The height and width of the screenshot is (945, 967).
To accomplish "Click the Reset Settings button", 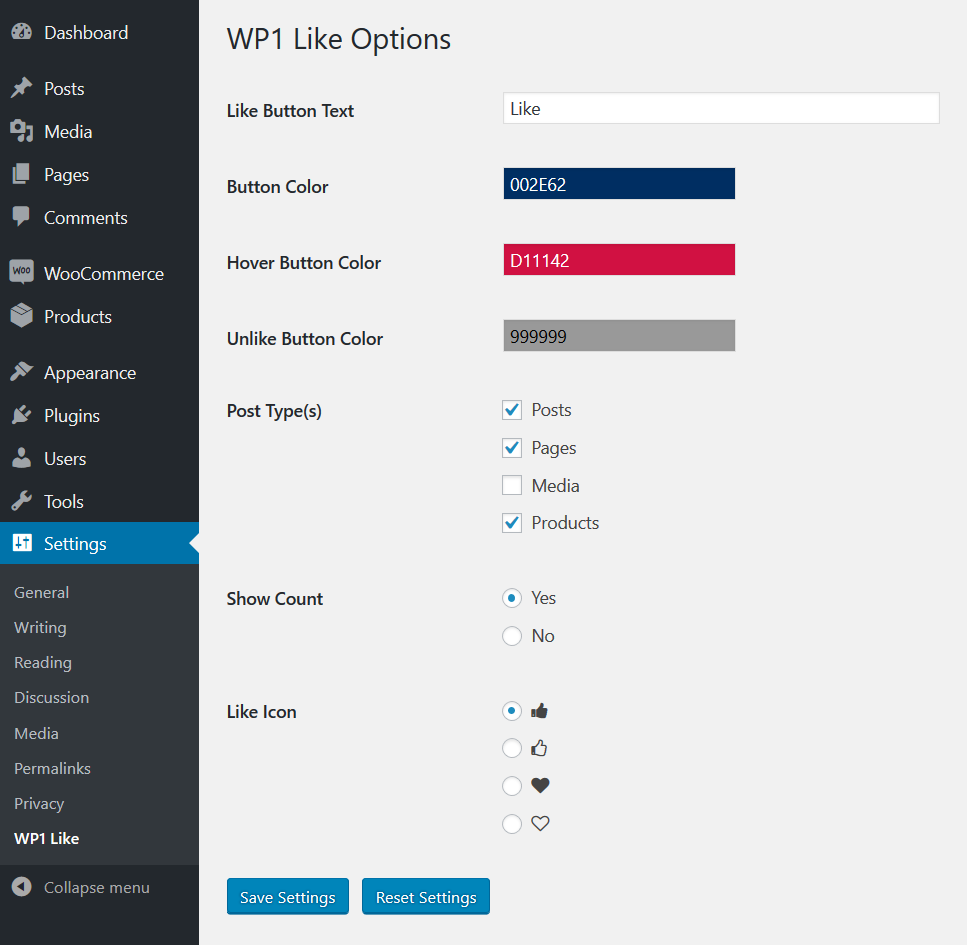I will 426,897.
